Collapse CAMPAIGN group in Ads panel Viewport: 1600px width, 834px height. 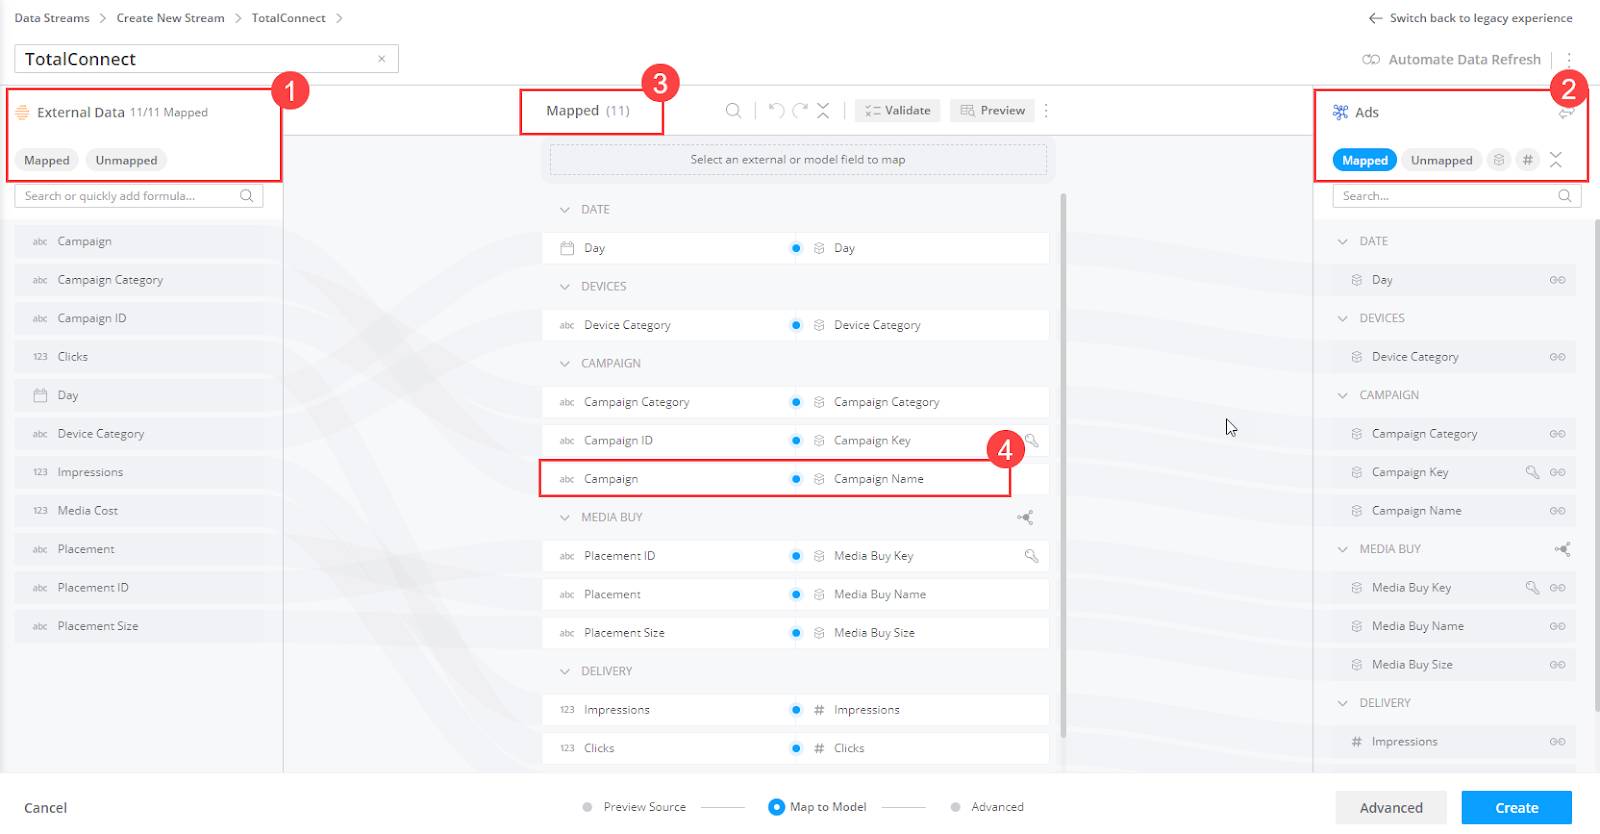(x=1343, y=396)
